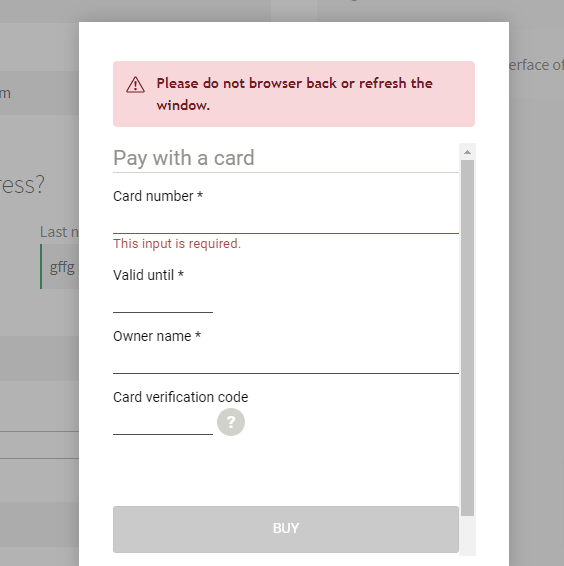
Task: Click the background field containing 'gffg'
Action: [x=60, y=267]
